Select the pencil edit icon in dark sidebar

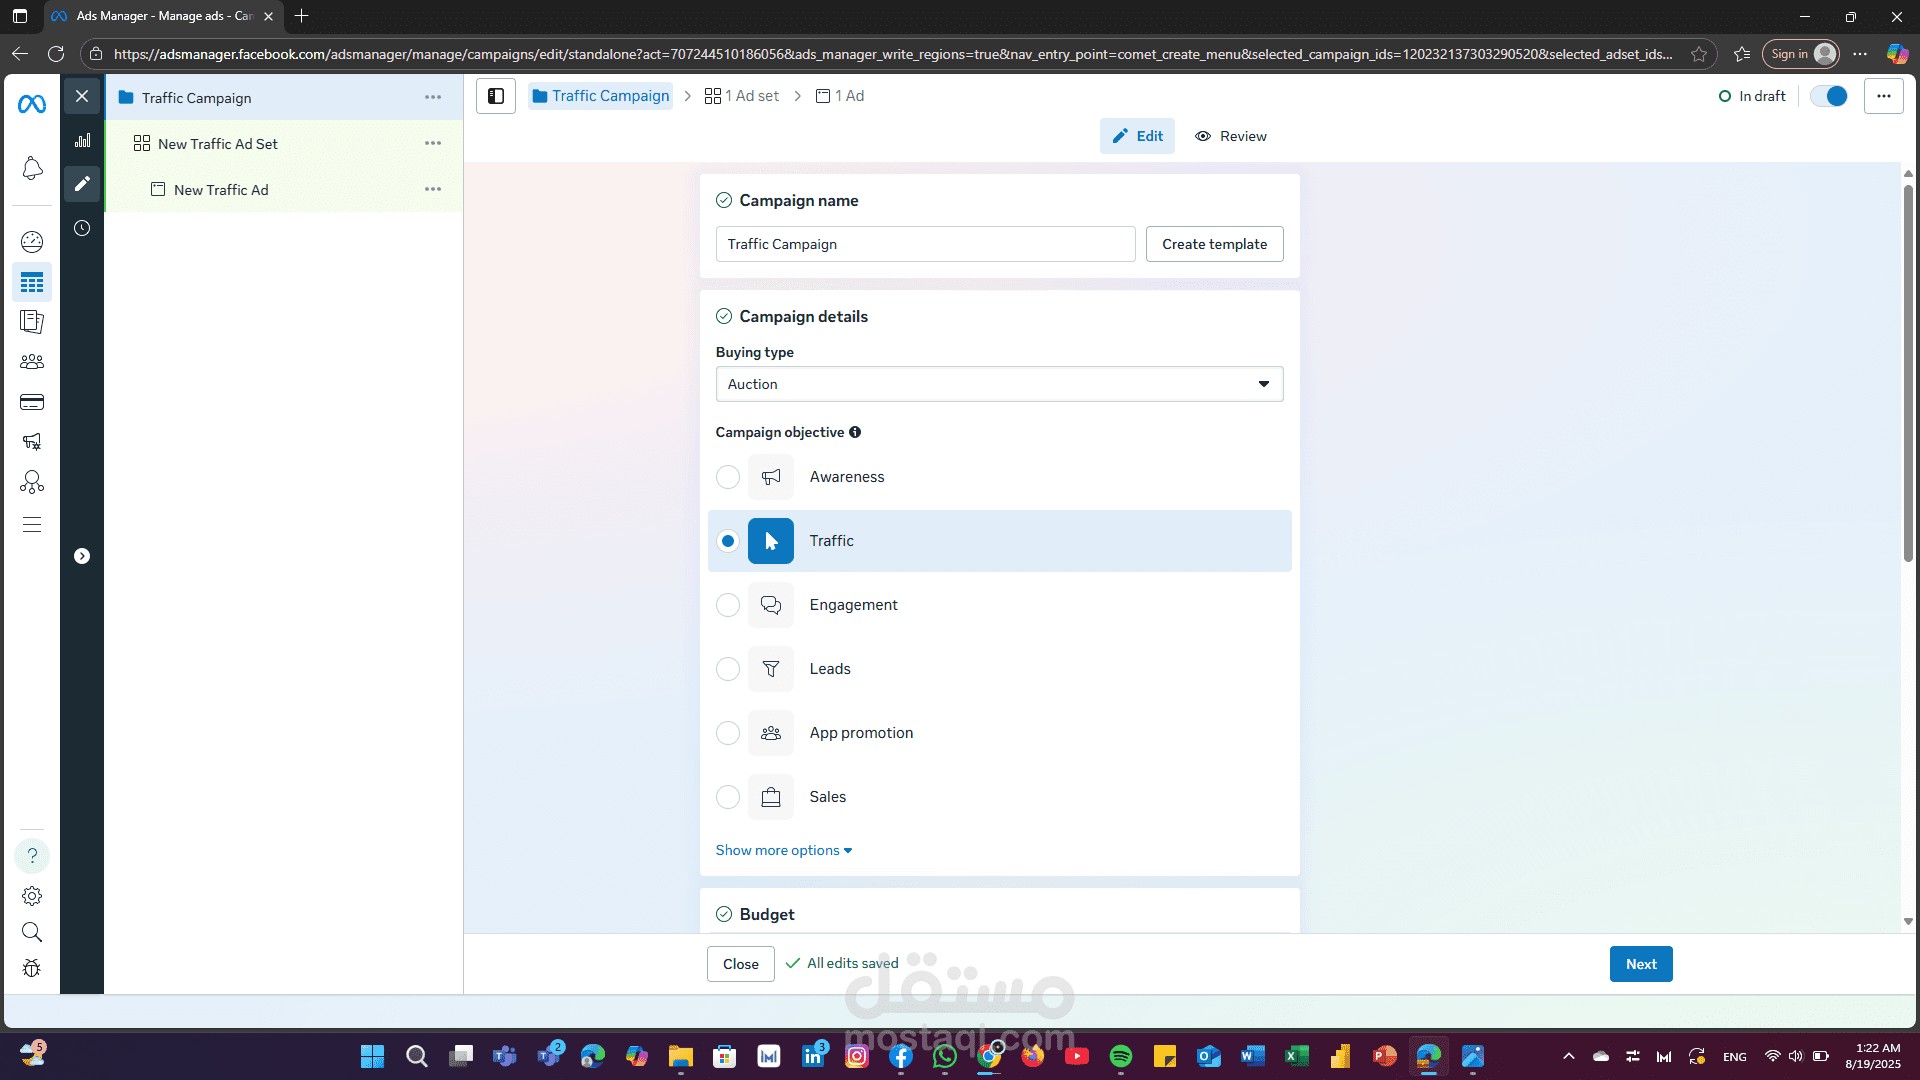pyautogui.click(x=82, y=184)
